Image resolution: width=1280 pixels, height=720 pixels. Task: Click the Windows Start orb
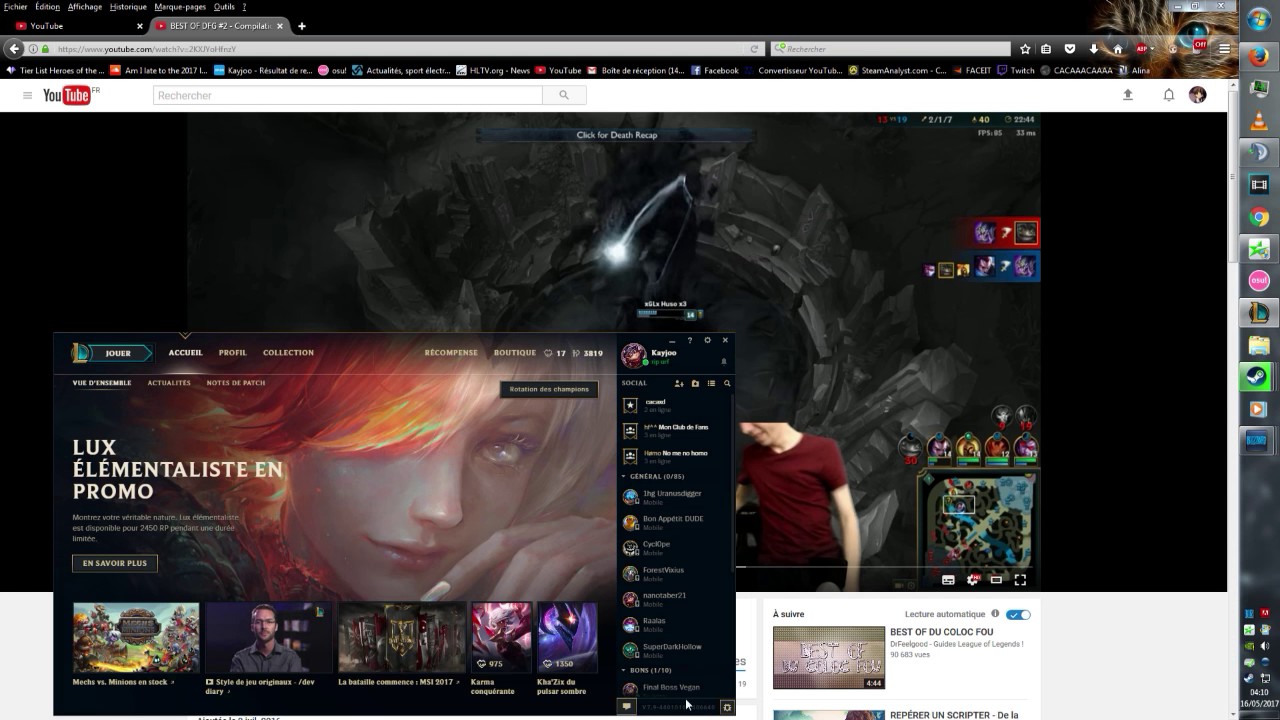1259,17
